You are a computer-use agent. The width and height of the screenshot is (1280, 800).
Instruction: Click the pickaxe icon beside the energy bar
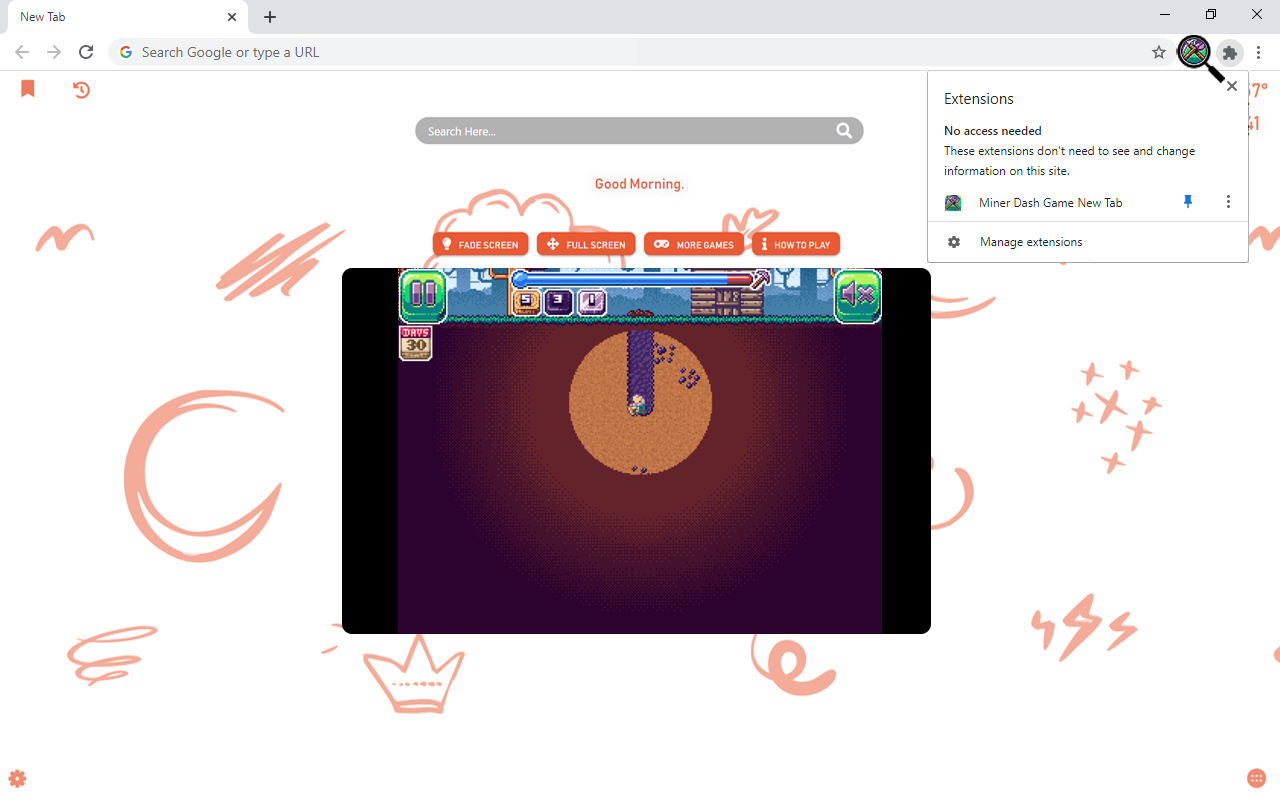pyautogui.click(x=762, y=280)
